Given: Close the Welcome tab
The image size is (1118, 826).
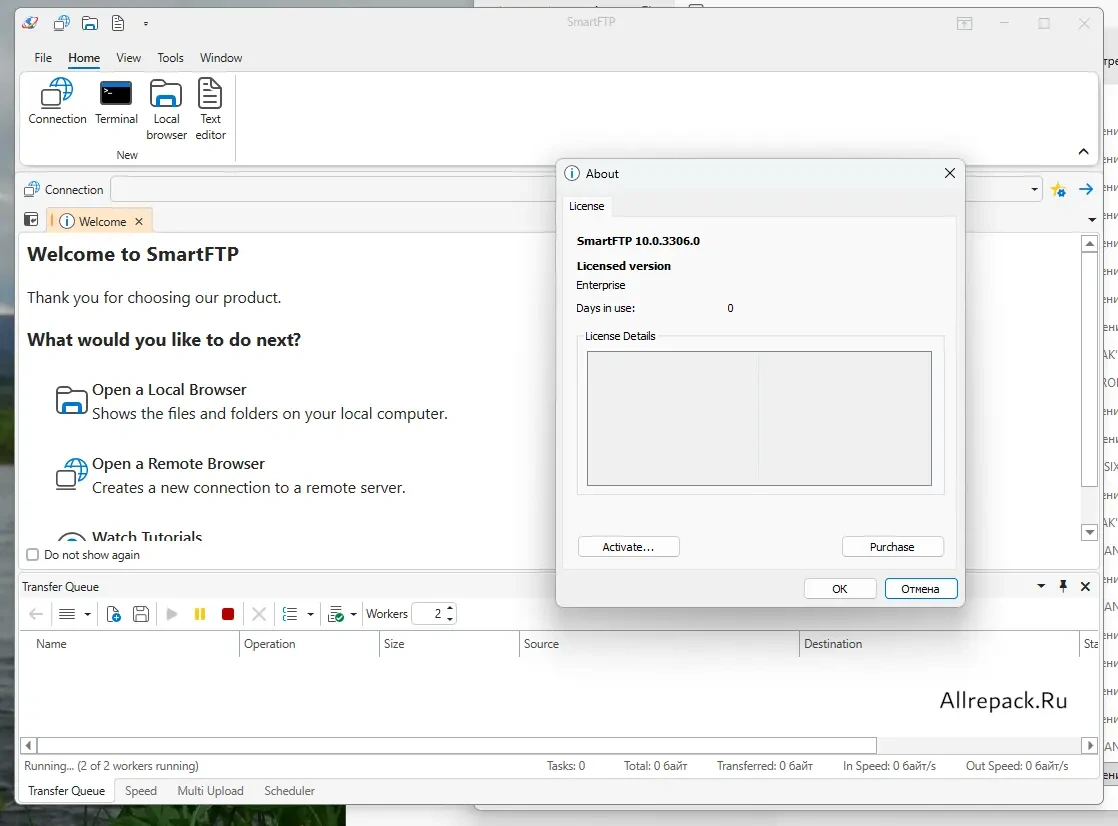Looking at the screenshot, I should click(x=139, y=221).
